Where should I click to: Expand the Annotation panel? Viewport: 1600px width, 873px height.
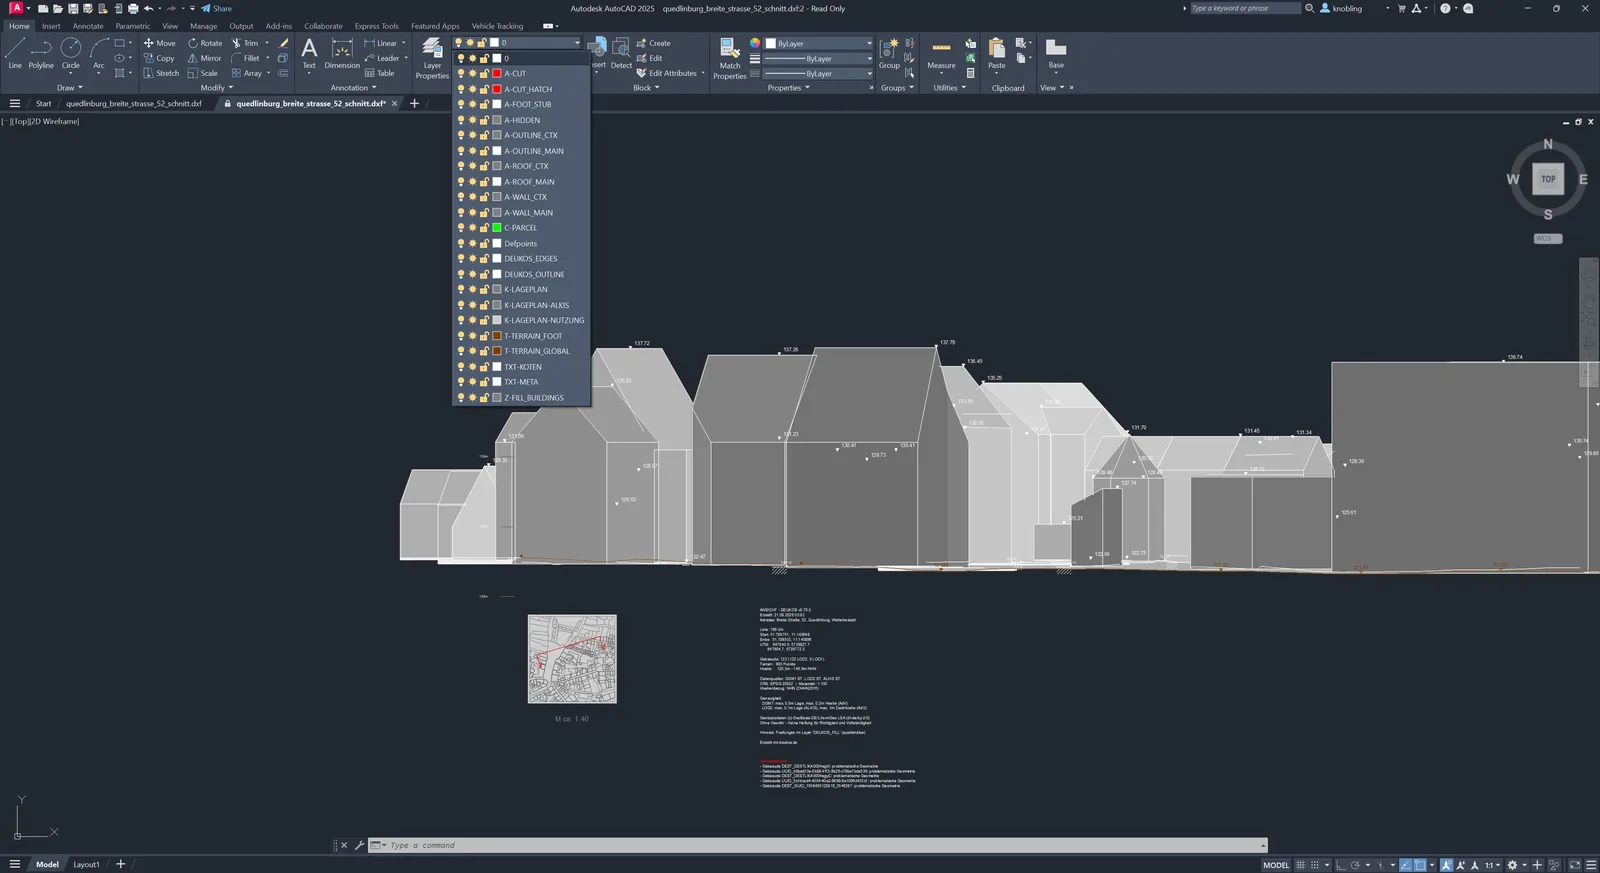point(353,88)
